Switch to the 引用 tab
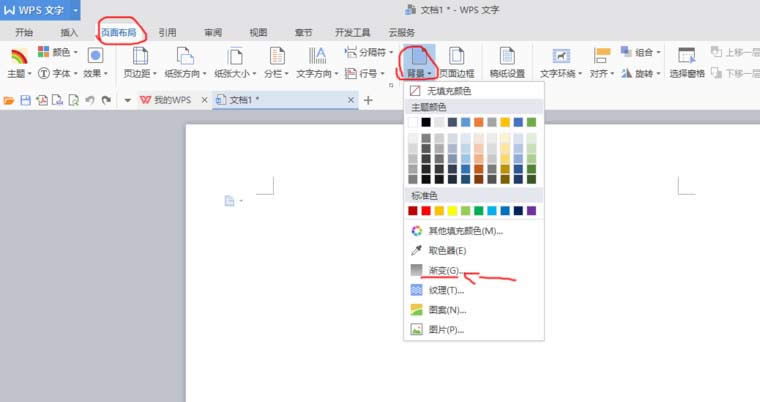 click(167, 32)
